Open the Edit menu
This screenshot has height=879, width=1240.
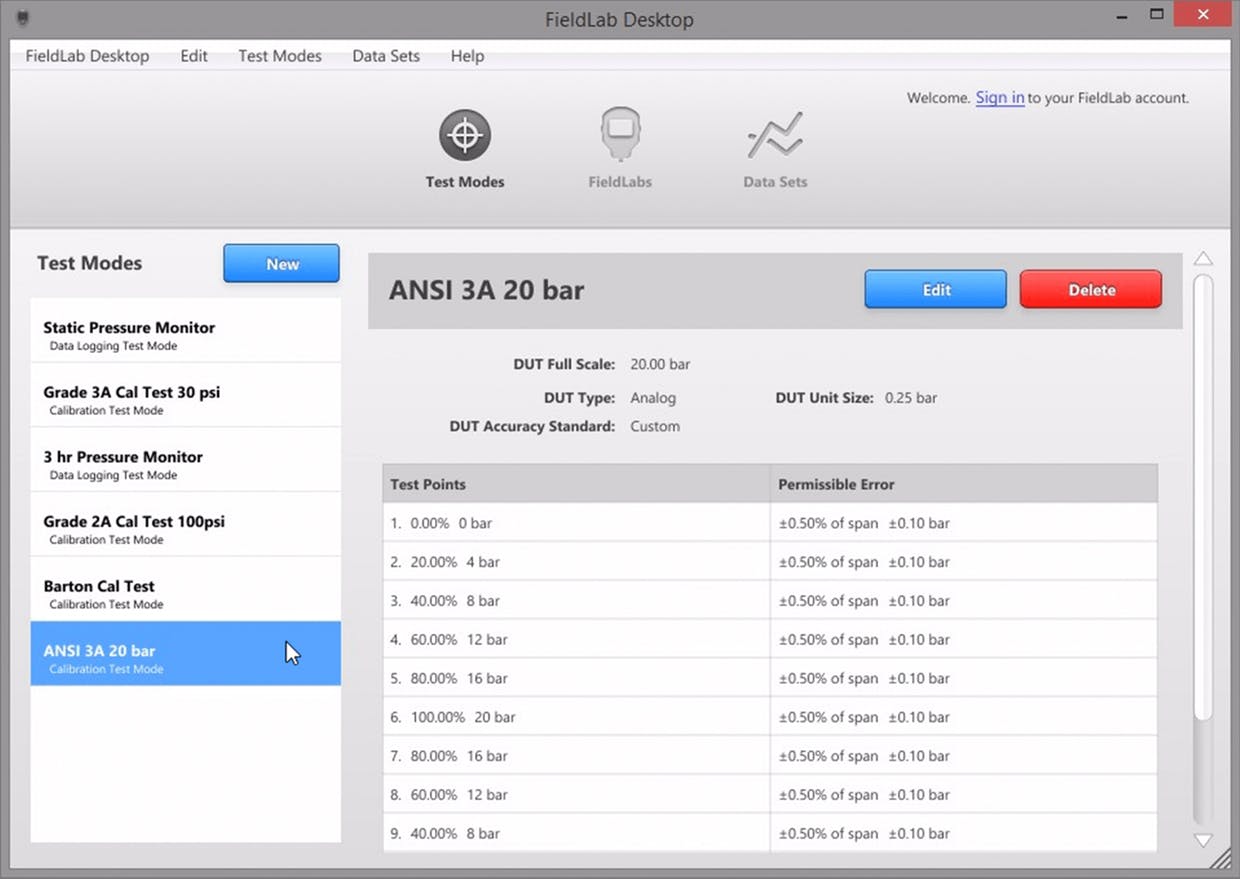point(194,56)
